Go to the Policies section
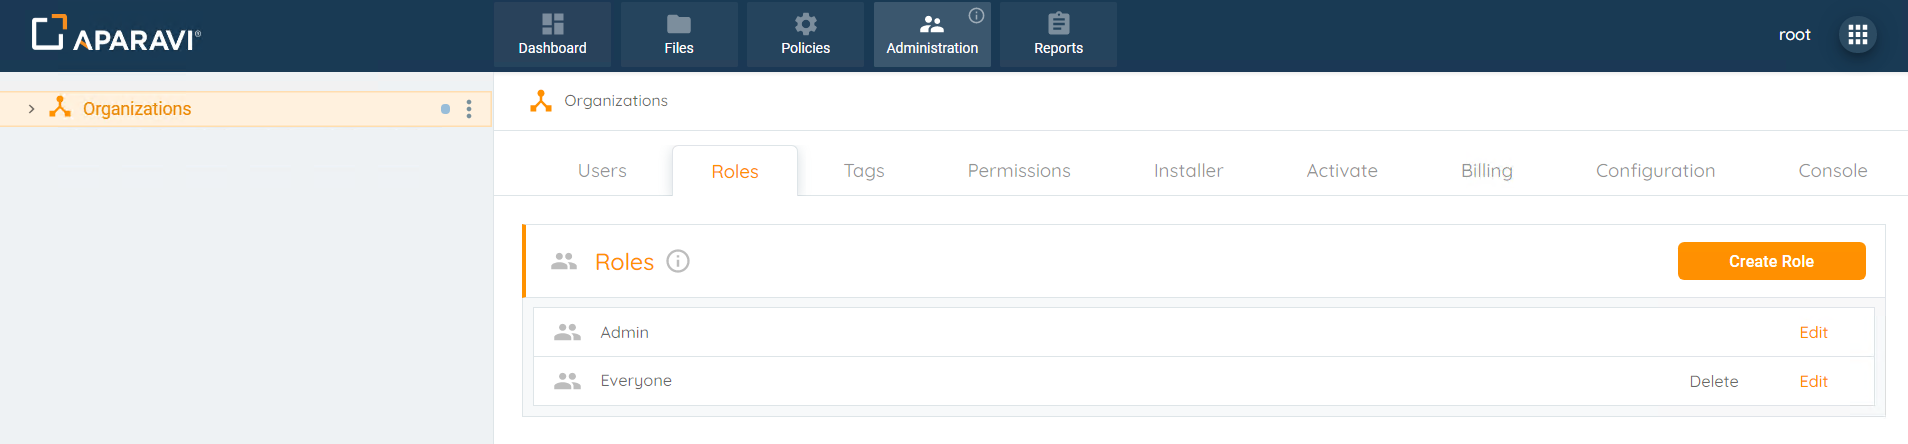The height and width of the screenshot is (444, 1908). [805, 35]
